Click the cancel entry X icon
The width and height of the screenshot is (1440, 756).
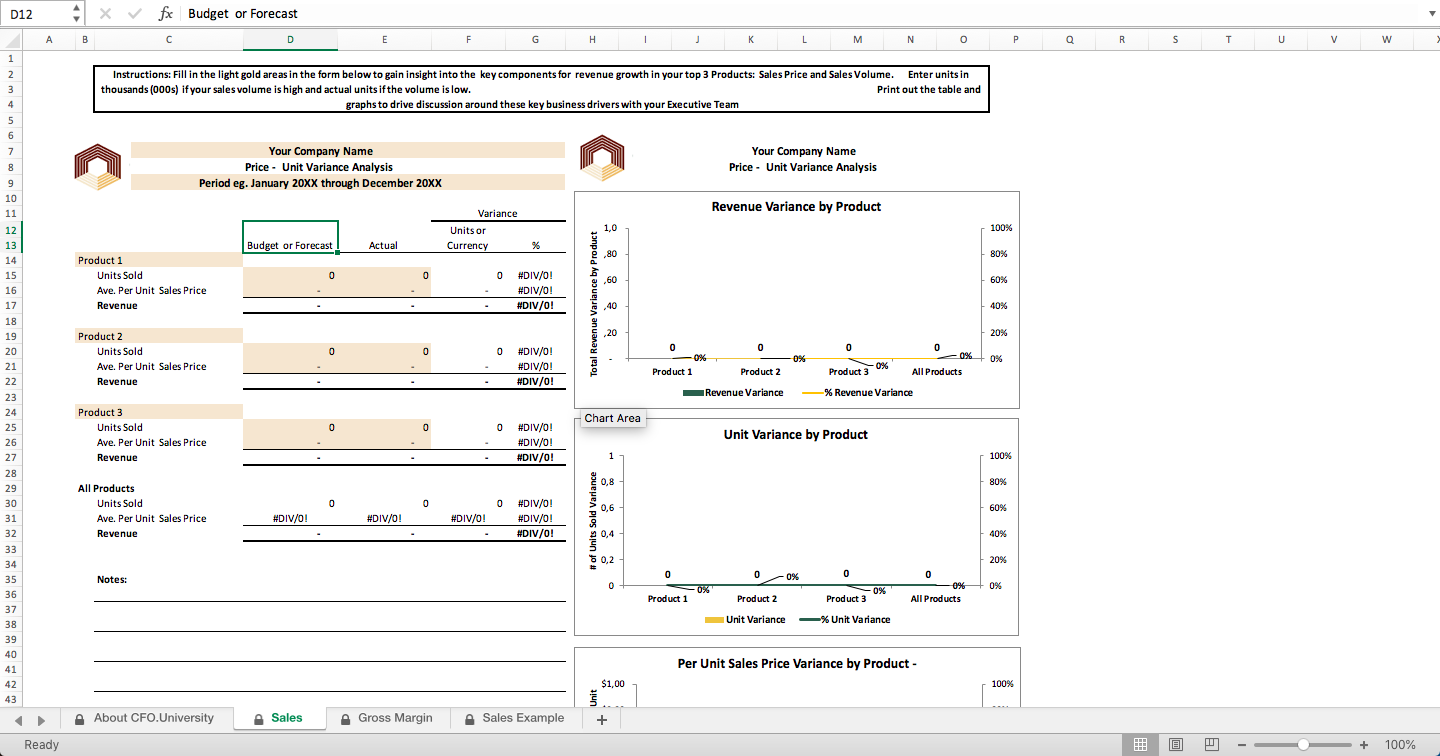tap(107, 14)
